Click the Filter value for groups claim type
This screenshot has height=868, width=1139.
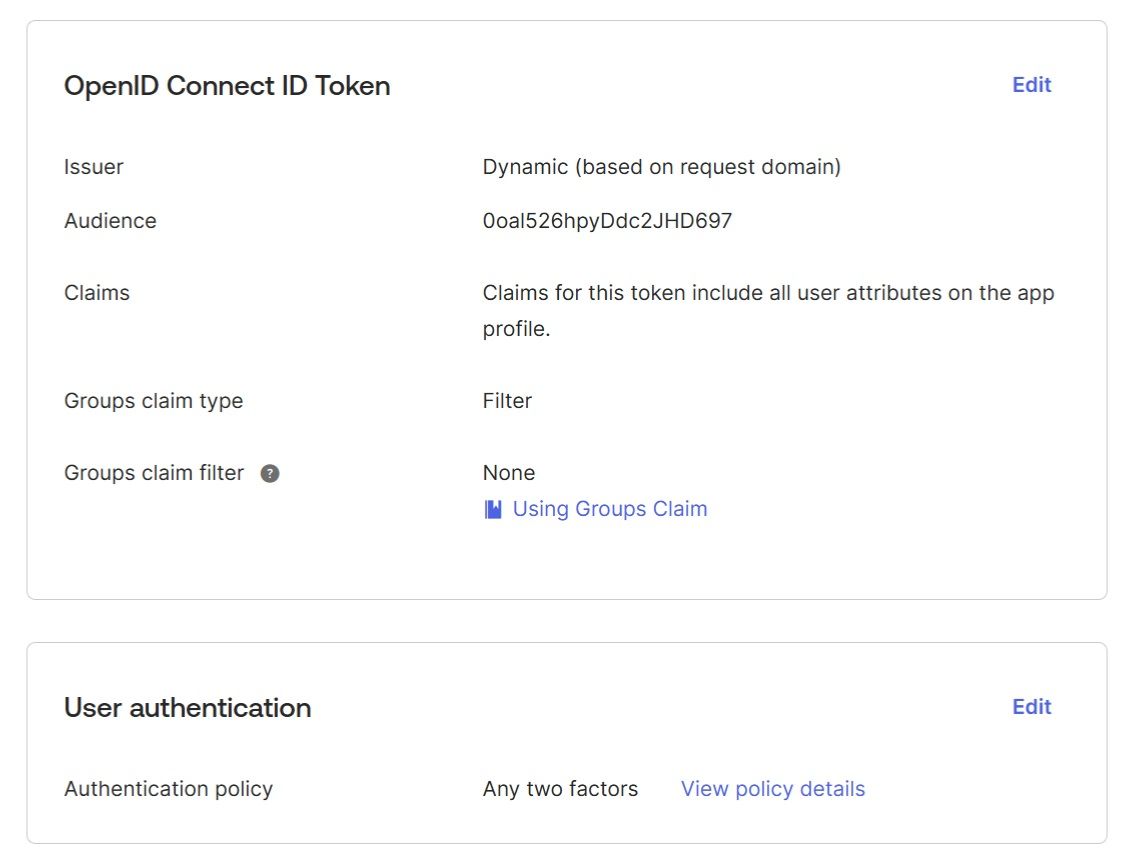point(507,401)
